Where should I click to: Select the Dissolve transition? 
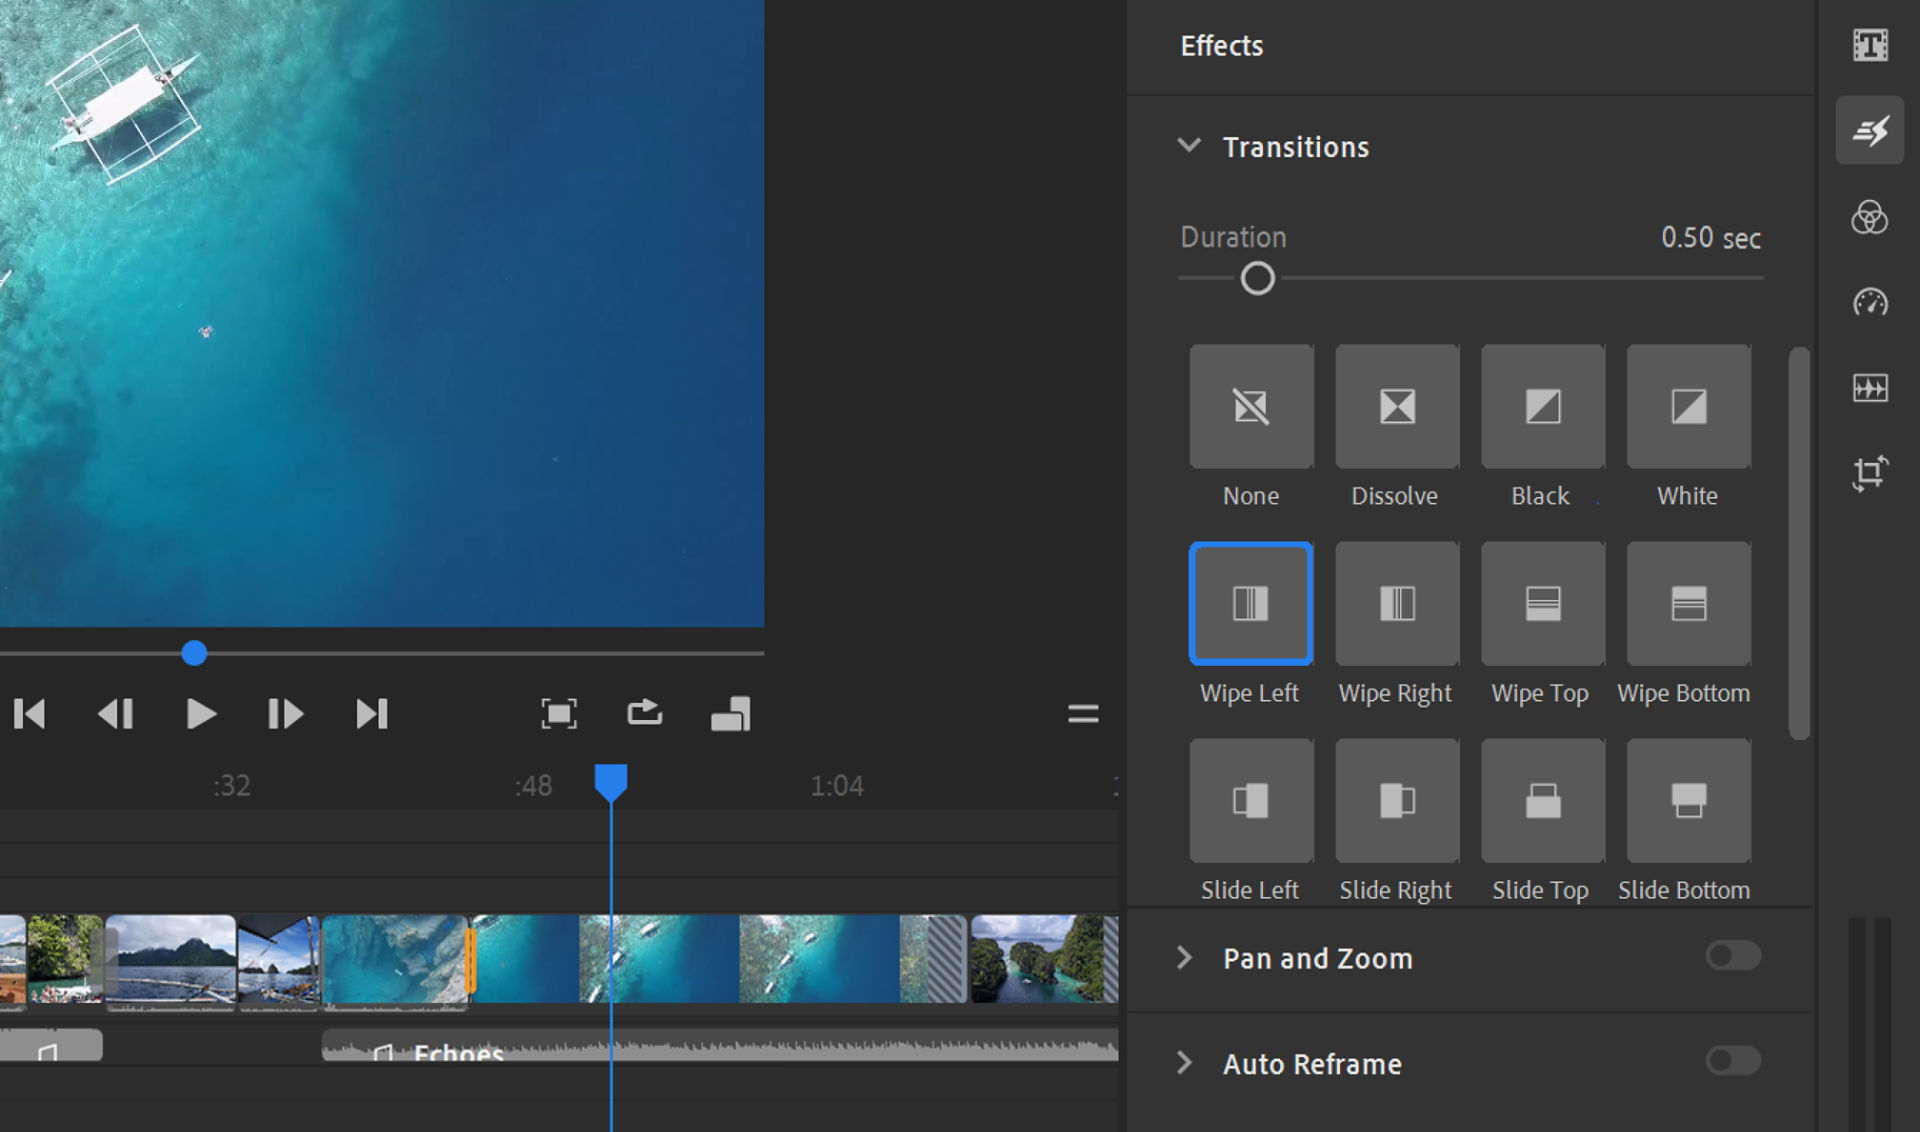click(x=1396, y=407)
